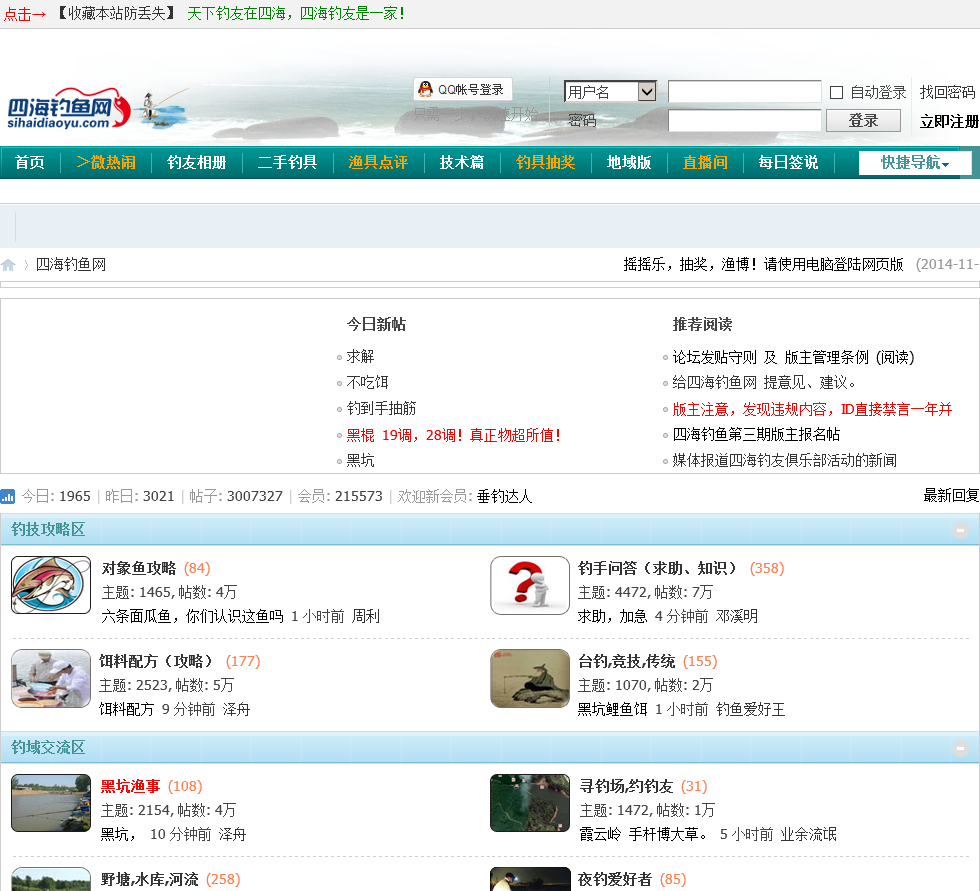Open the 钓到手抽筋 new post
980x891 pixels.
tap(381, 409)
